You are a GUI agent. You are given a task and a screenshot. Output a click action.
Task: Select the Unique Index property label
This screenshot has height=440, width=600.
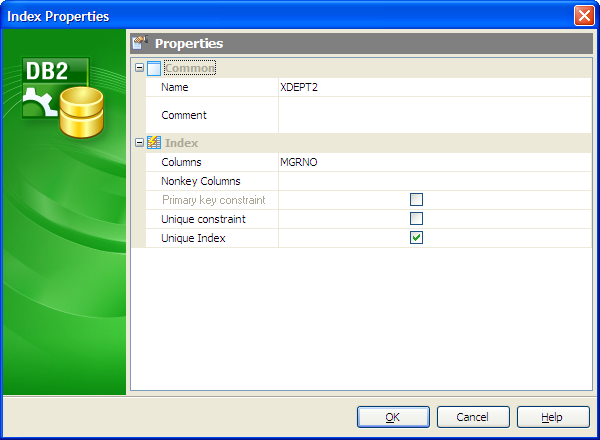point(193,237)
